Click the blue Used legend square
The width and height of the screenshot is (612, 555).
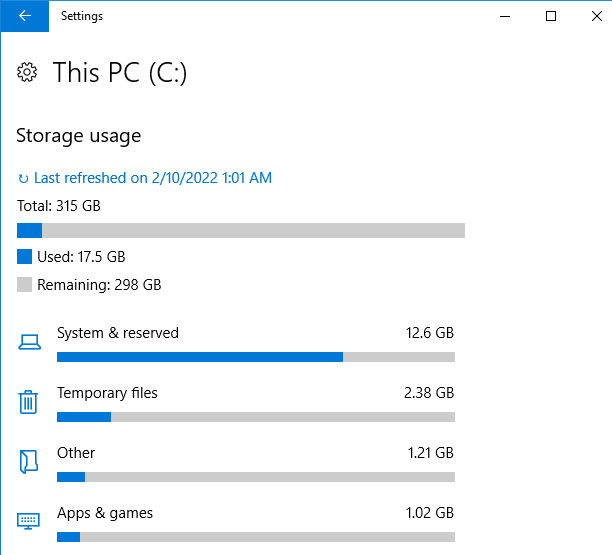click(25, 257)
